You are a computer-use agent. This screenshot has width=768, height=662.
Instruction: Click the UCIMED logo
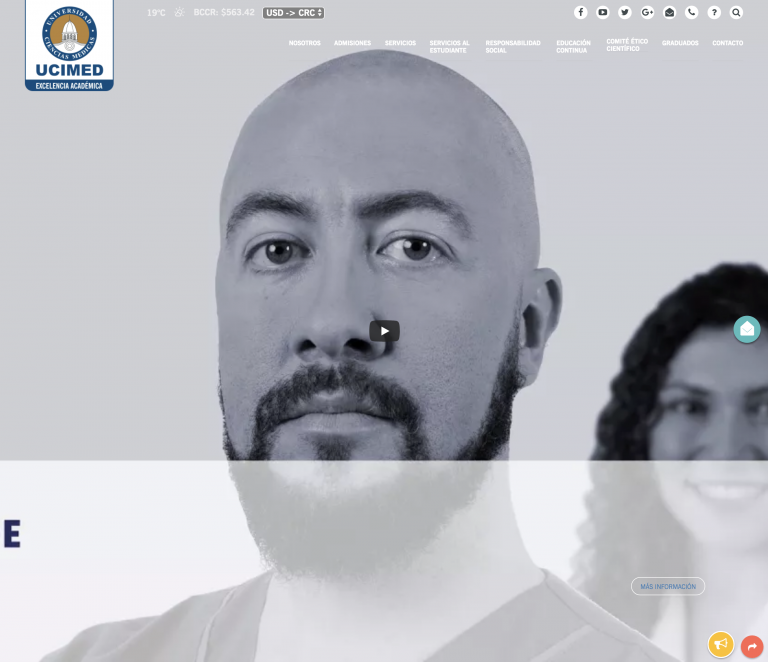pos(69,46)
